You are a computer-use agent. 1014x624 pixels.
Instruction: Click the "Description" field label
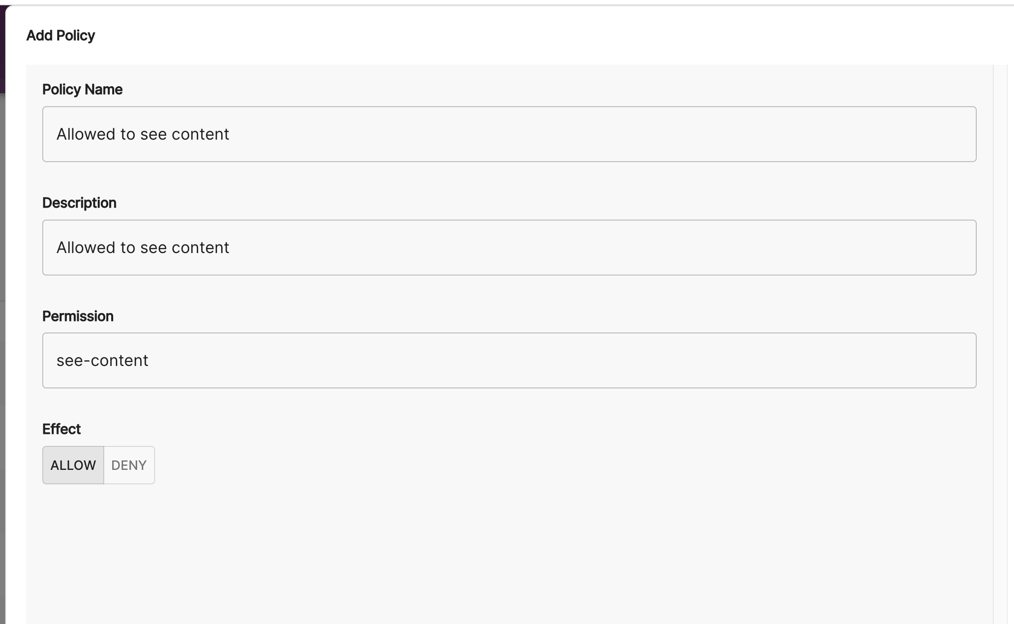79,202
